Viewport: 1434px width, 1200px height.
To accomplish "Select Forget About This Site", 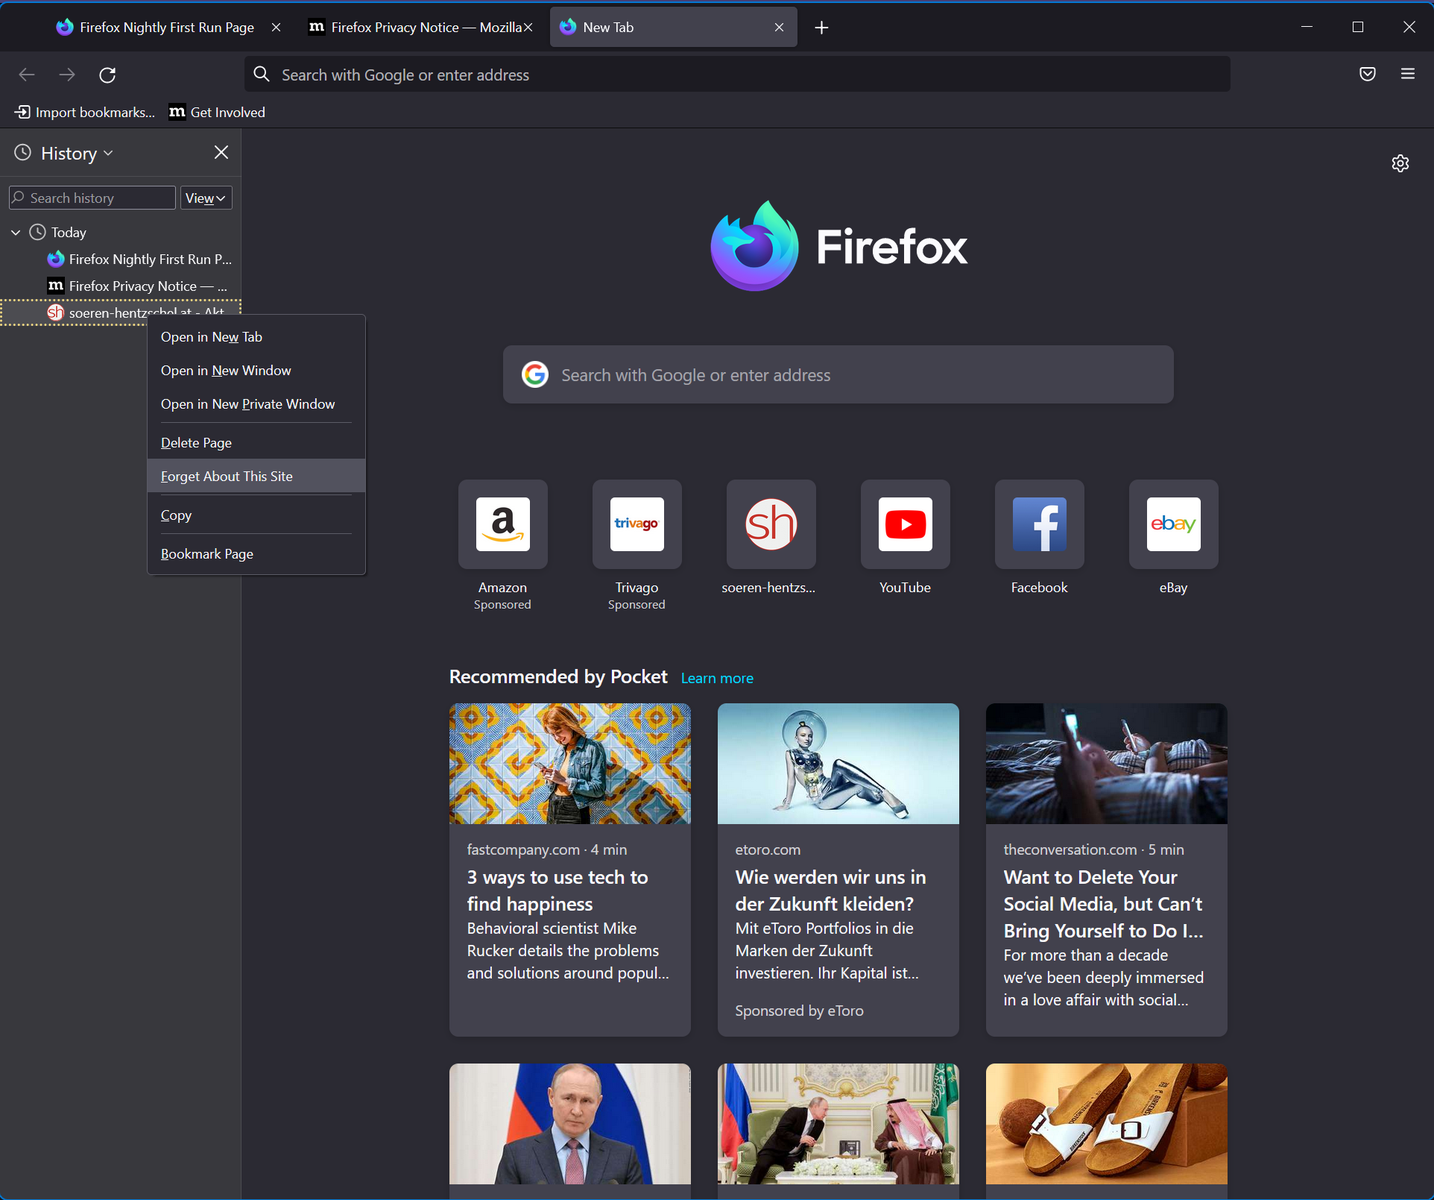I will [x=227, y=476].
